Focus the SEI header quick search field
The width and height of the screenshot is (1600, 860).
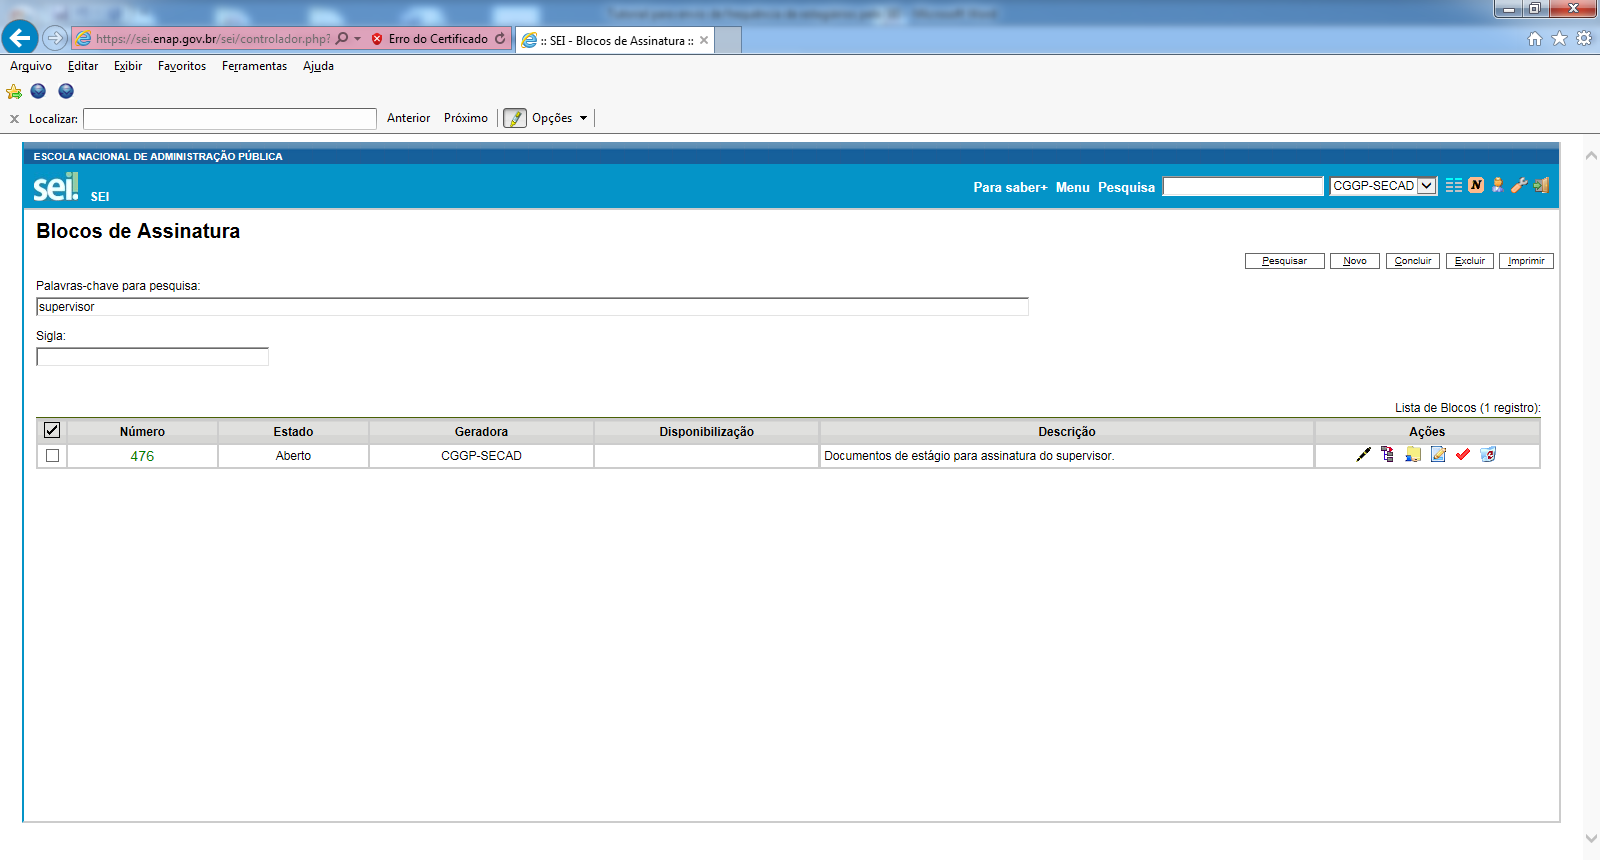(1243, 186)
